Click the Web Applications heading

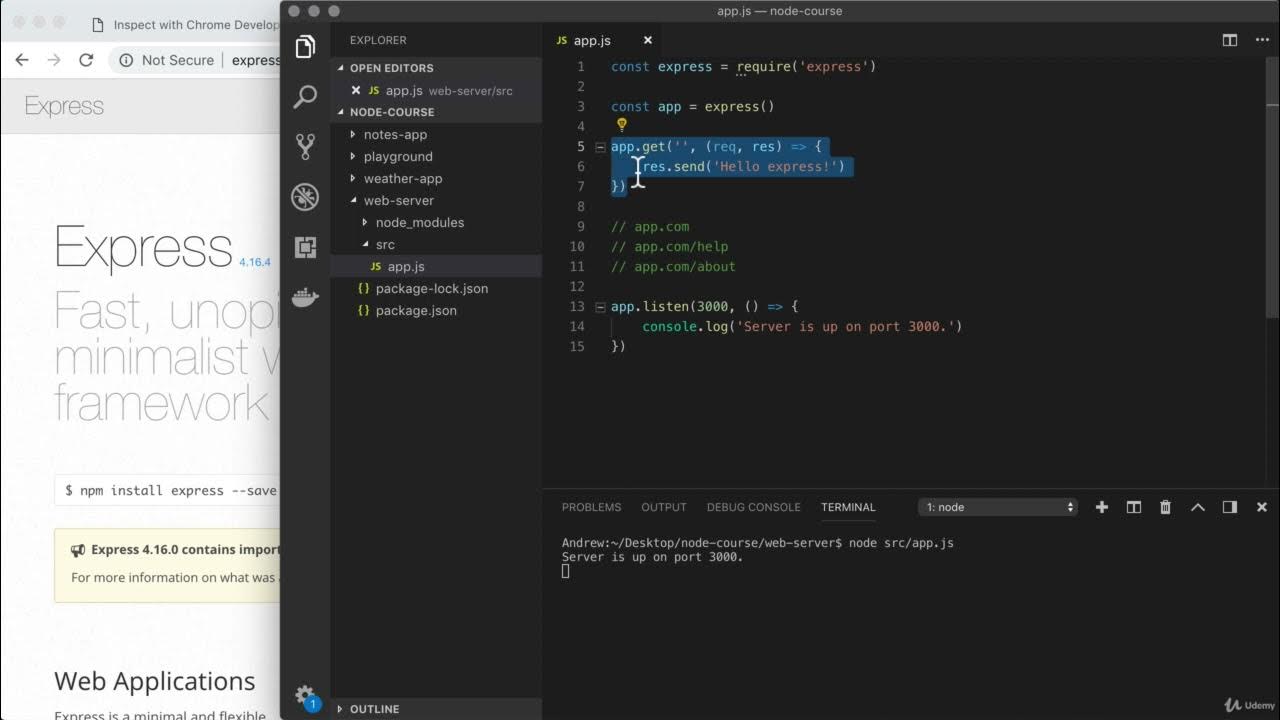(155, 681)
